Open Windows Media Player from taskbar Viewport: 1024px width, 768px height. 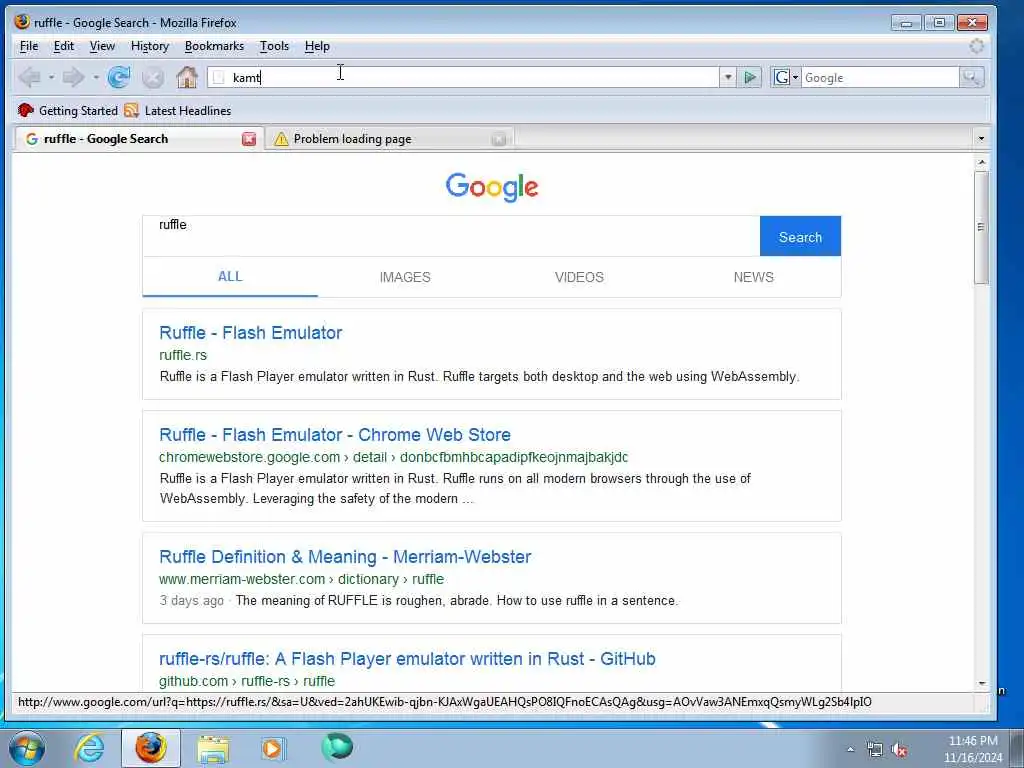click(273, 748)
